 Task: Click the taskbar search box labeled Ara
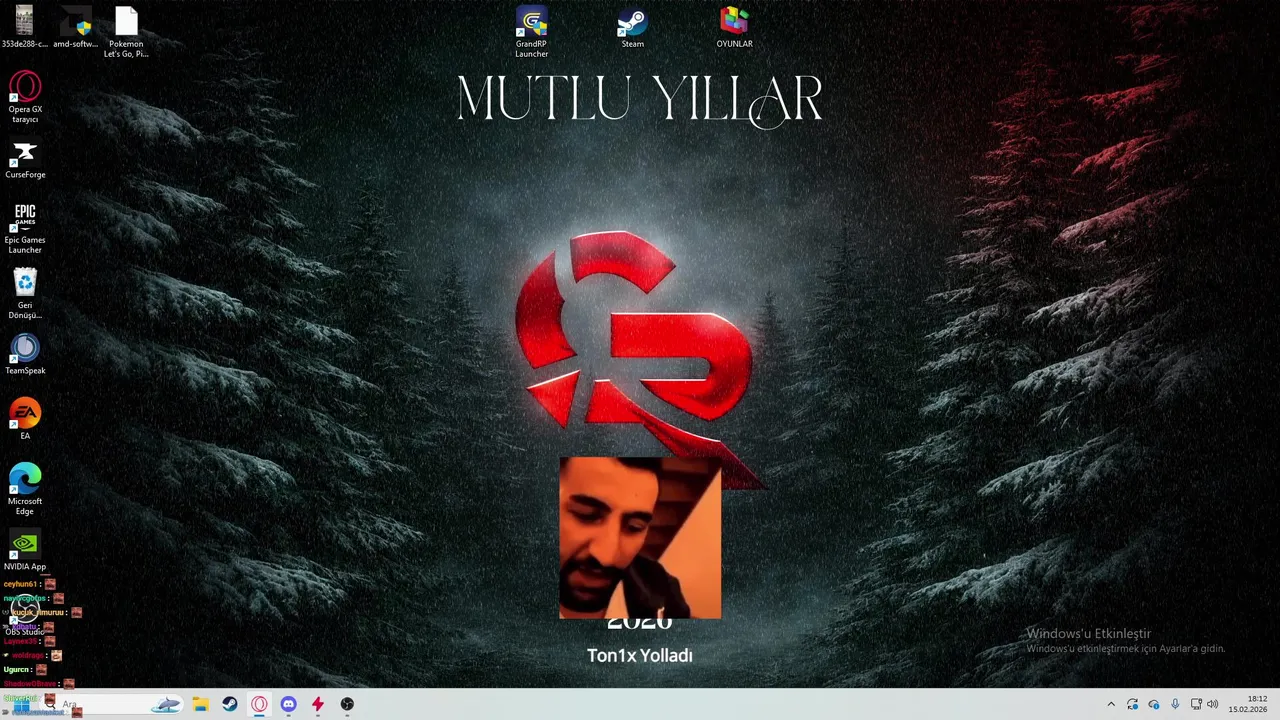coord(110,705)
